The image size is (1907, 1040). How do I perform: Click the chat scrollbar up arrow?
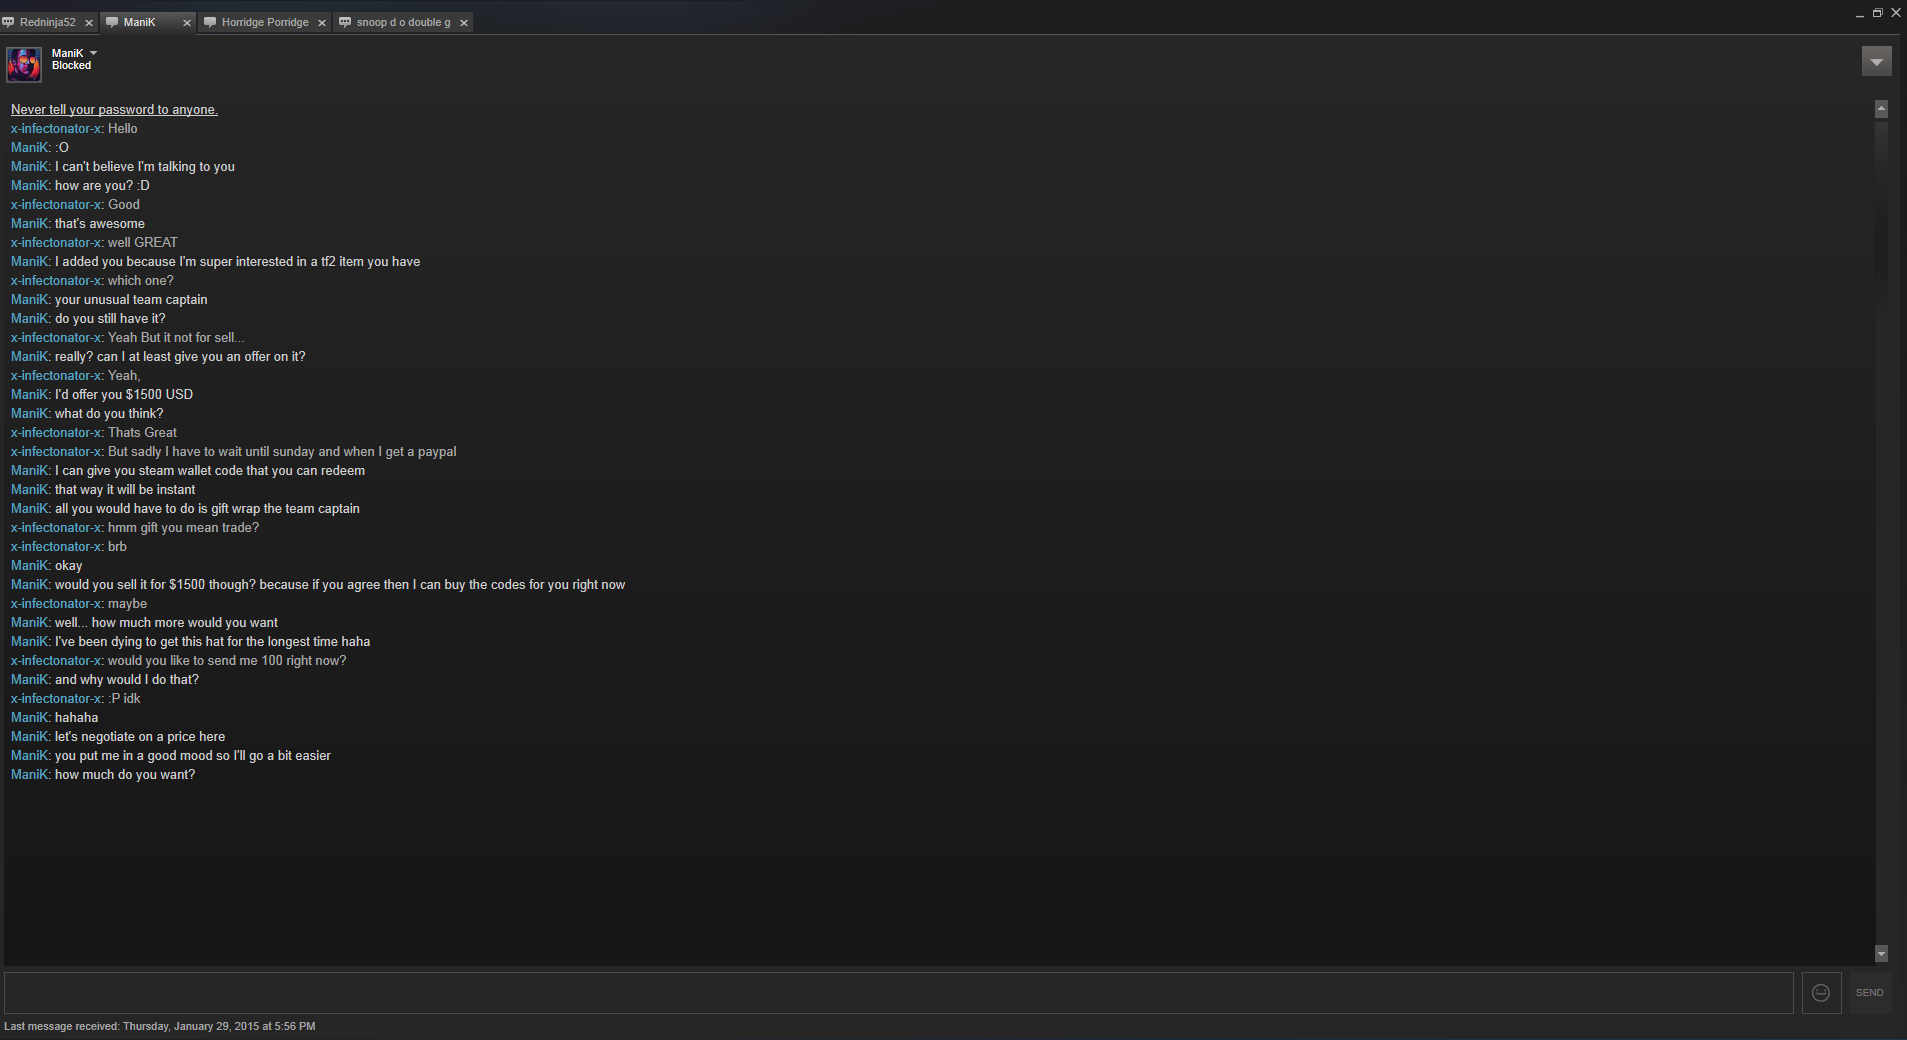(x=1881, y=108)
